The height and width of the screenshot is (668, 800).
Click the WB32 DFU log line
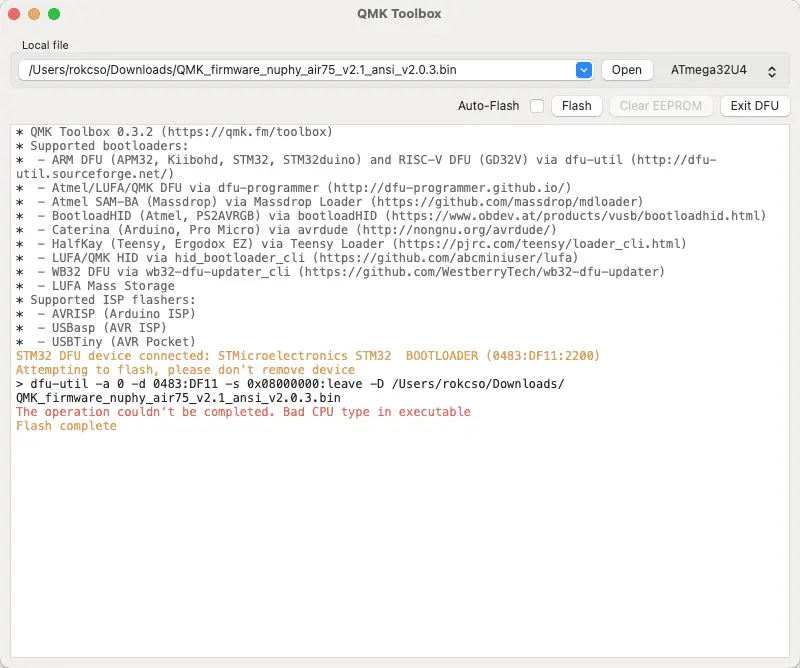tap(340, 272)
